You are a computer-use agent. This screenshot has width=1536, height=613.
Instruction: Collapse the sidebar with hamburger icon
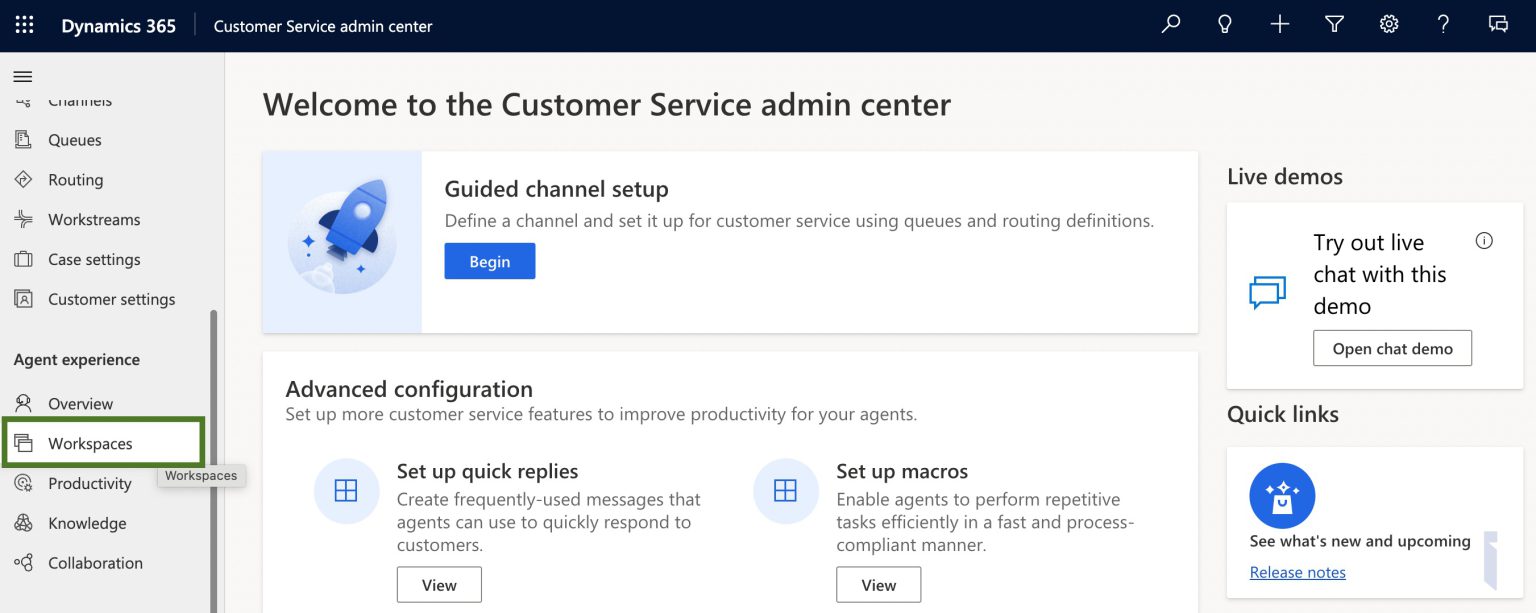22,76
